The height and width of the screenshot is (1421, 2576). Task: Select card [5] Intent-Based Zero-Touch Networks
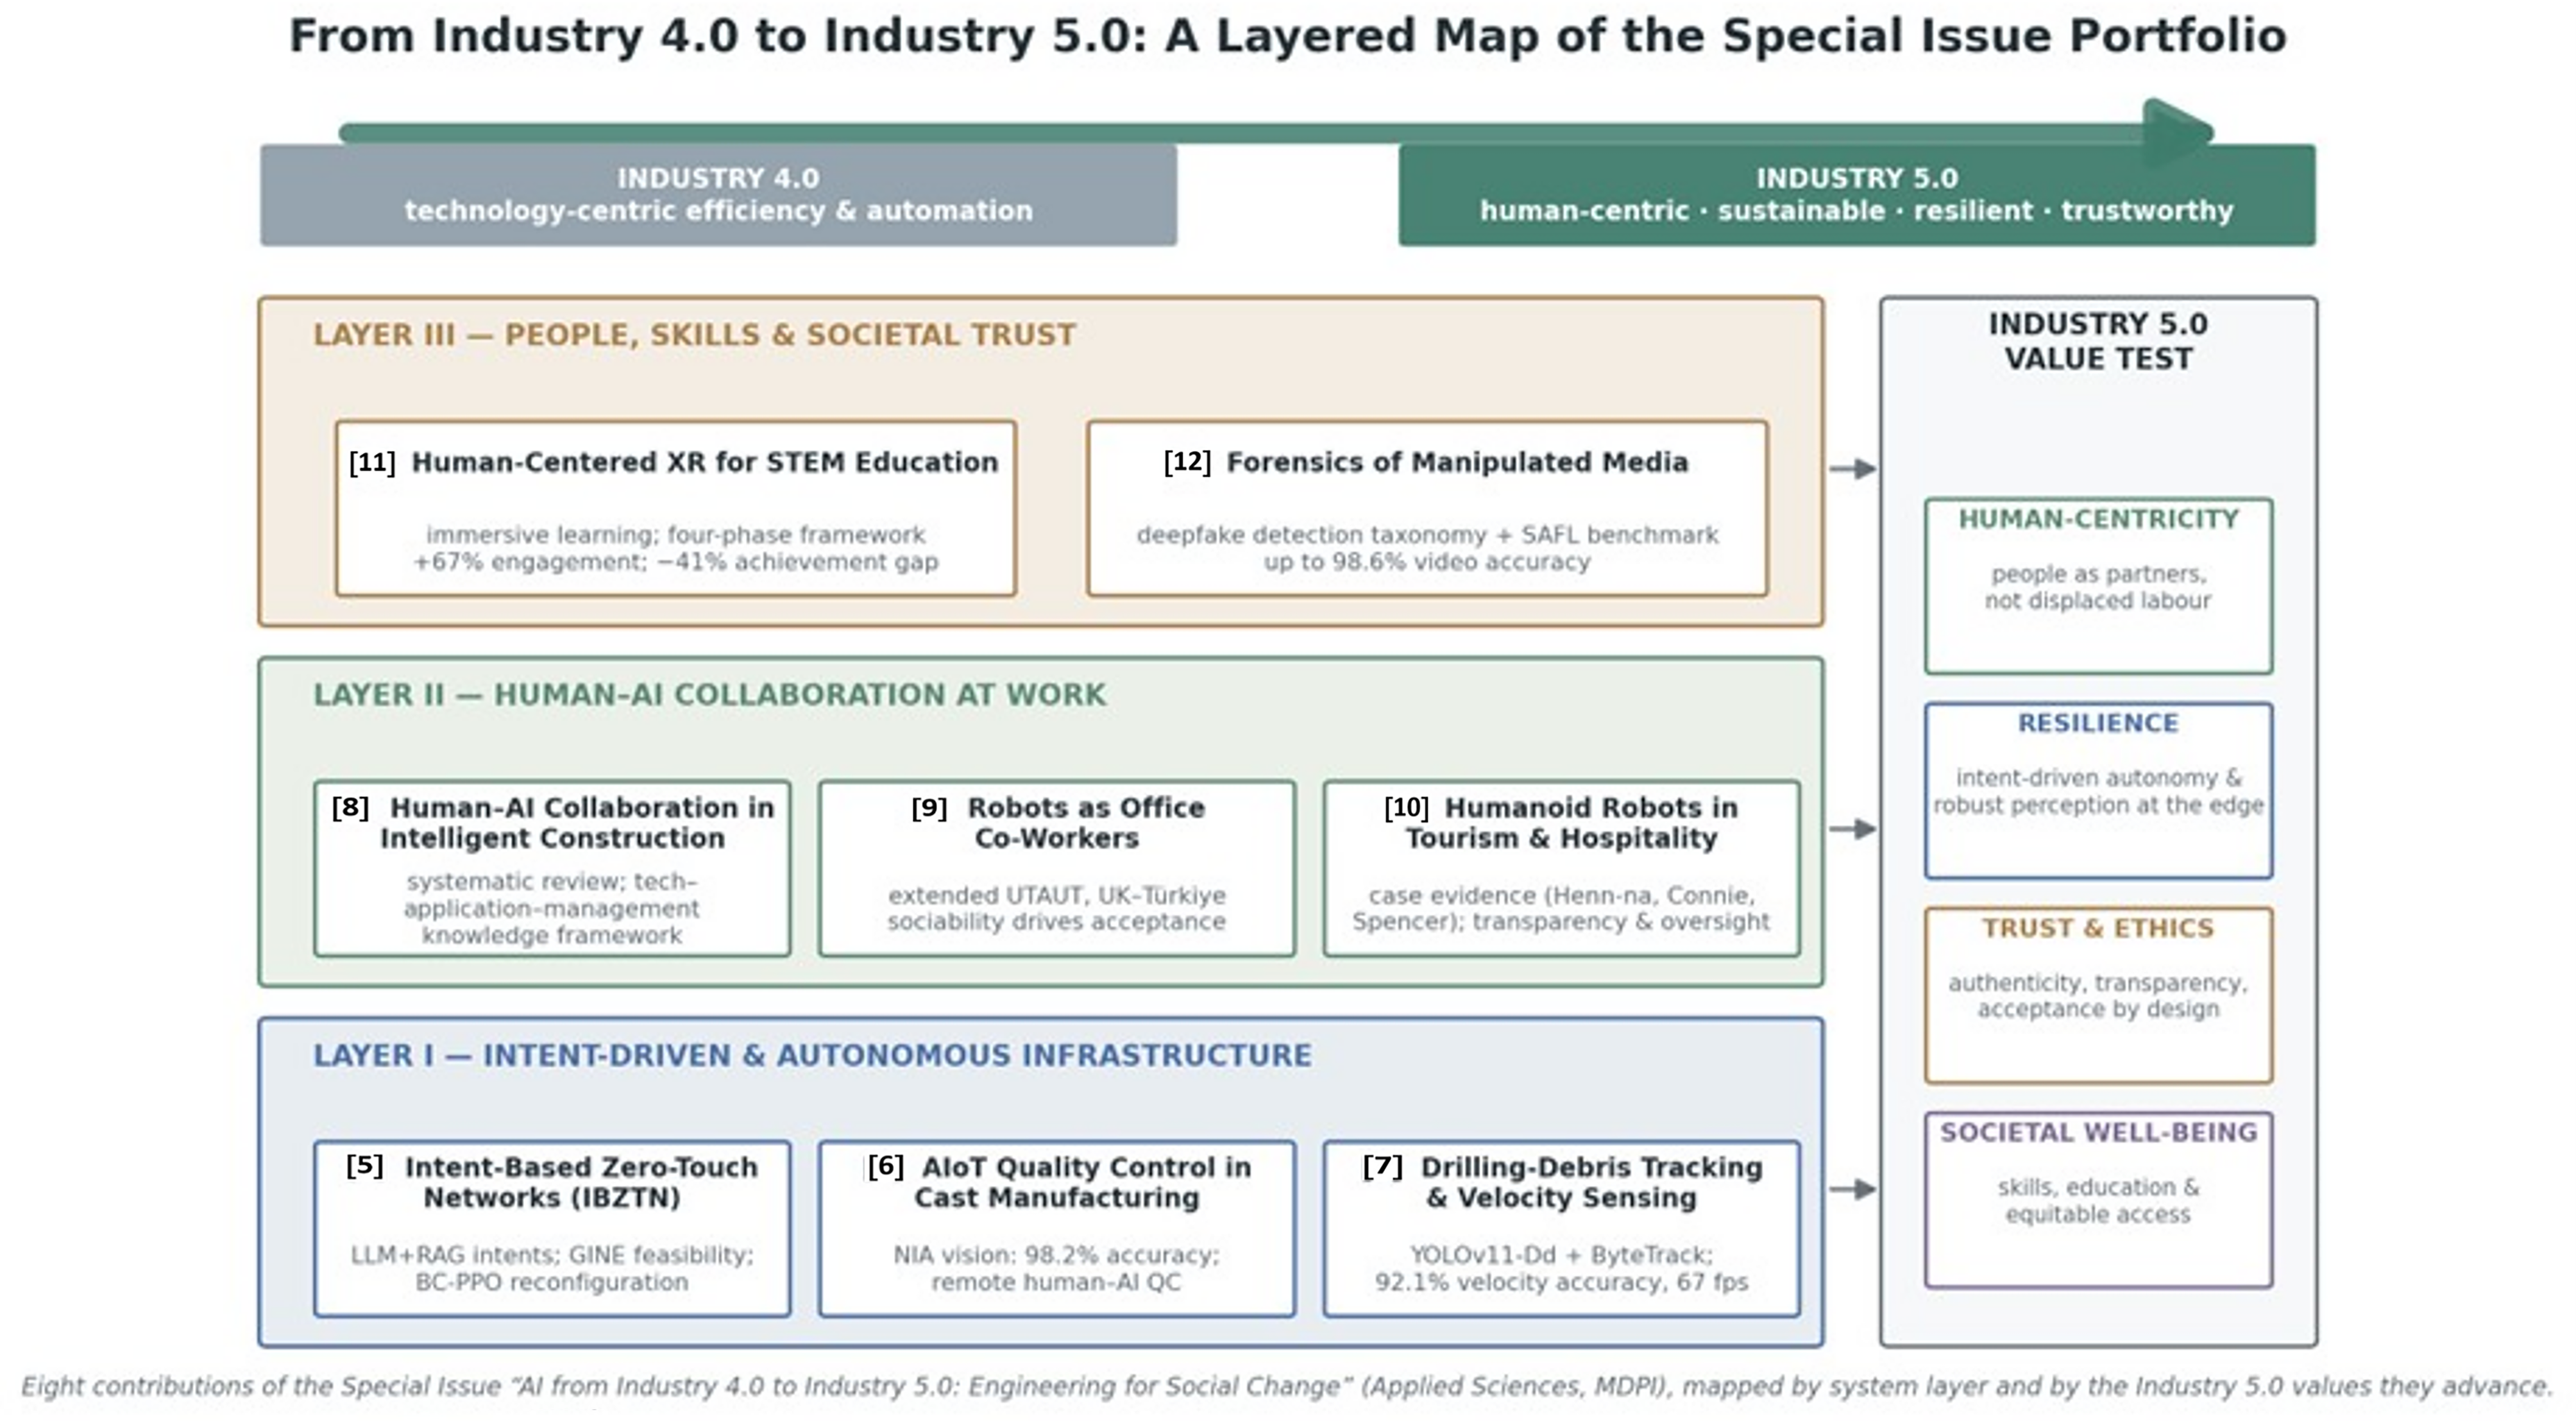(x=552, y=1228)
